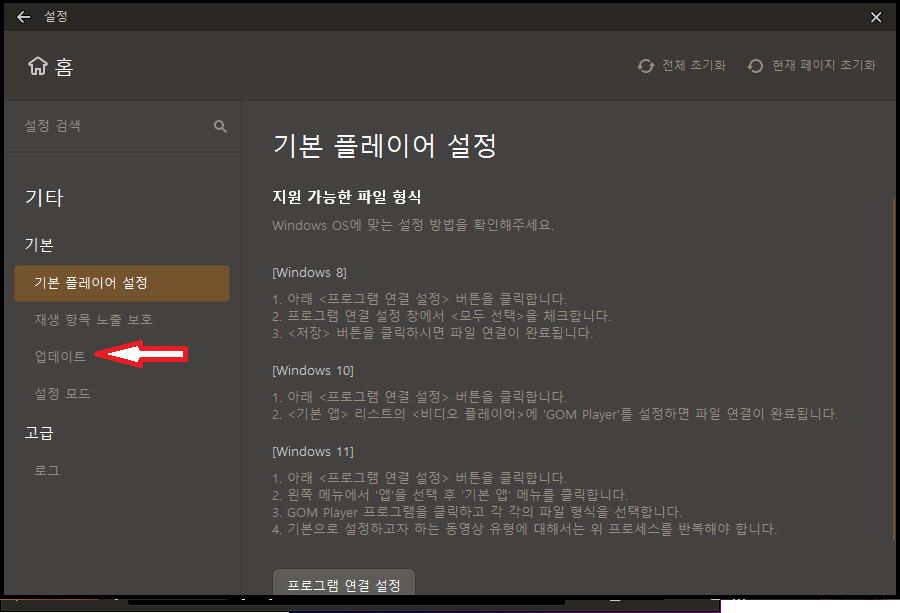Viewport: 900px width, 613px height.
Task: Click the [Windows 10] label
Action: click(313, 371)
